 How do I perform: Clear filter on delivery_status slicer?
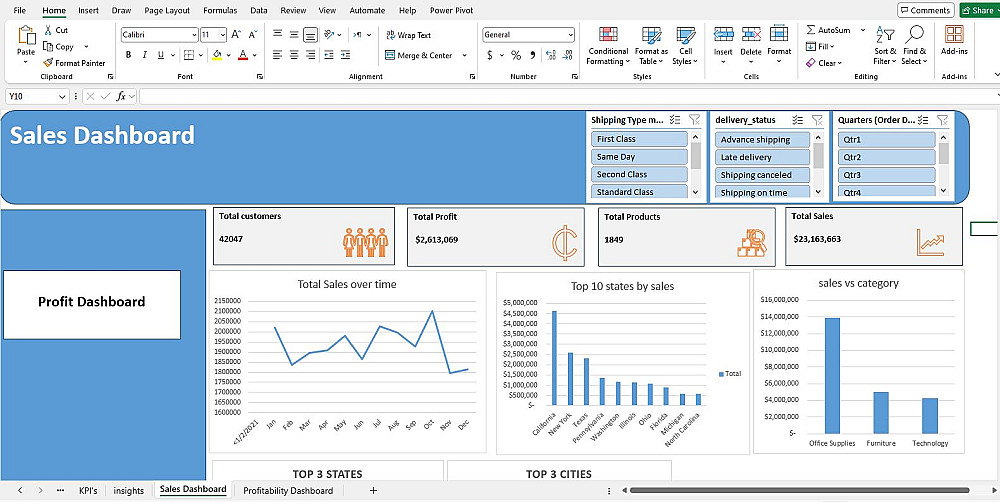click(x=817, y=120)
